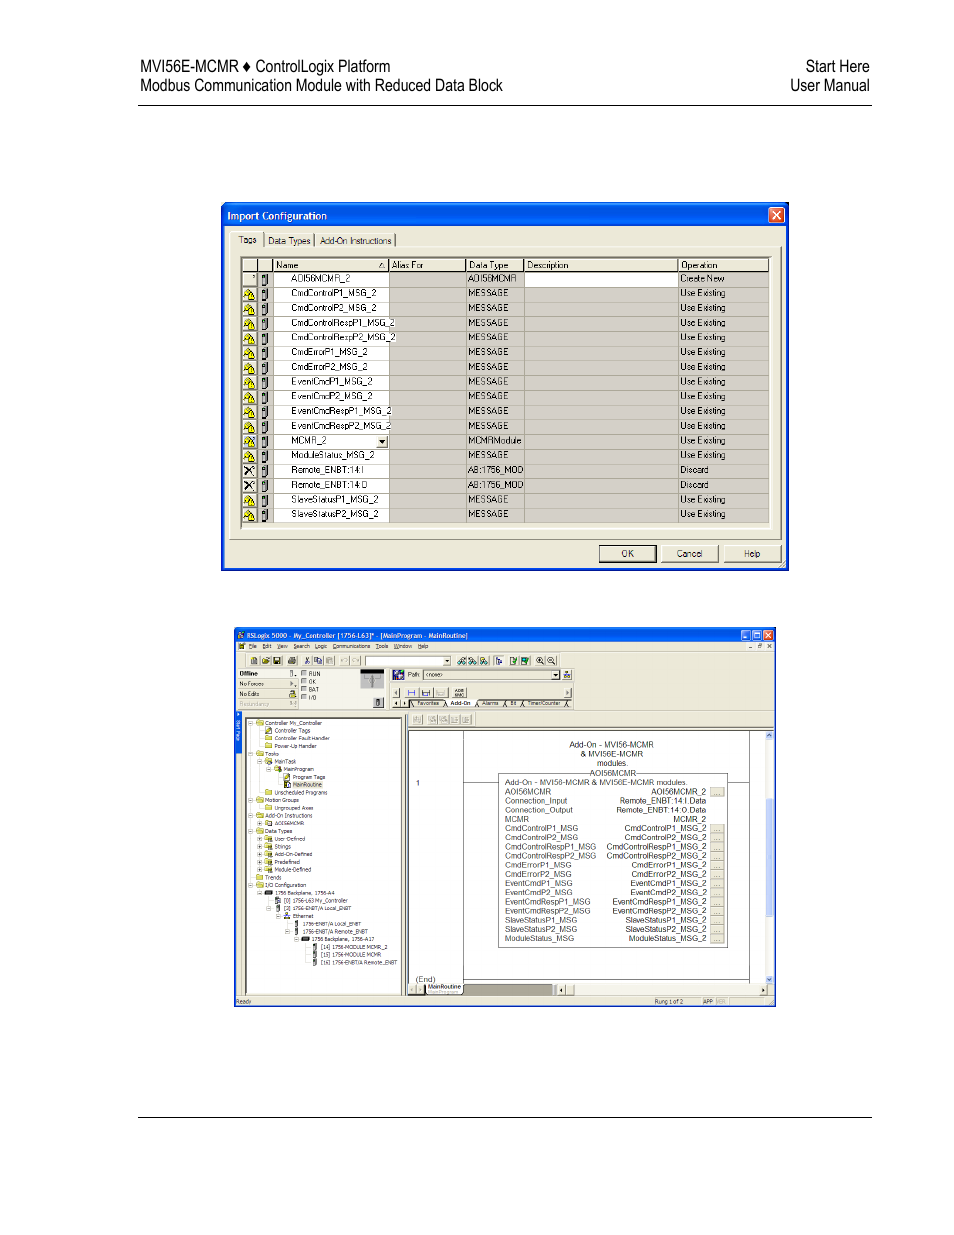
Task: Click the Branch instruction icon in element toolbar
Action: click(x=426, y=692)
